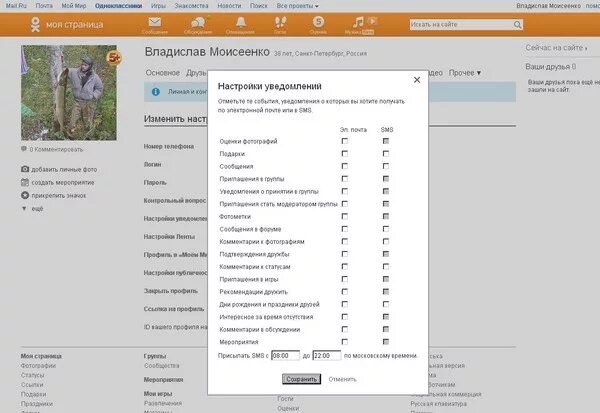Click Сообщества footer link
600x413 pixels.
click(x=161, y=366)
